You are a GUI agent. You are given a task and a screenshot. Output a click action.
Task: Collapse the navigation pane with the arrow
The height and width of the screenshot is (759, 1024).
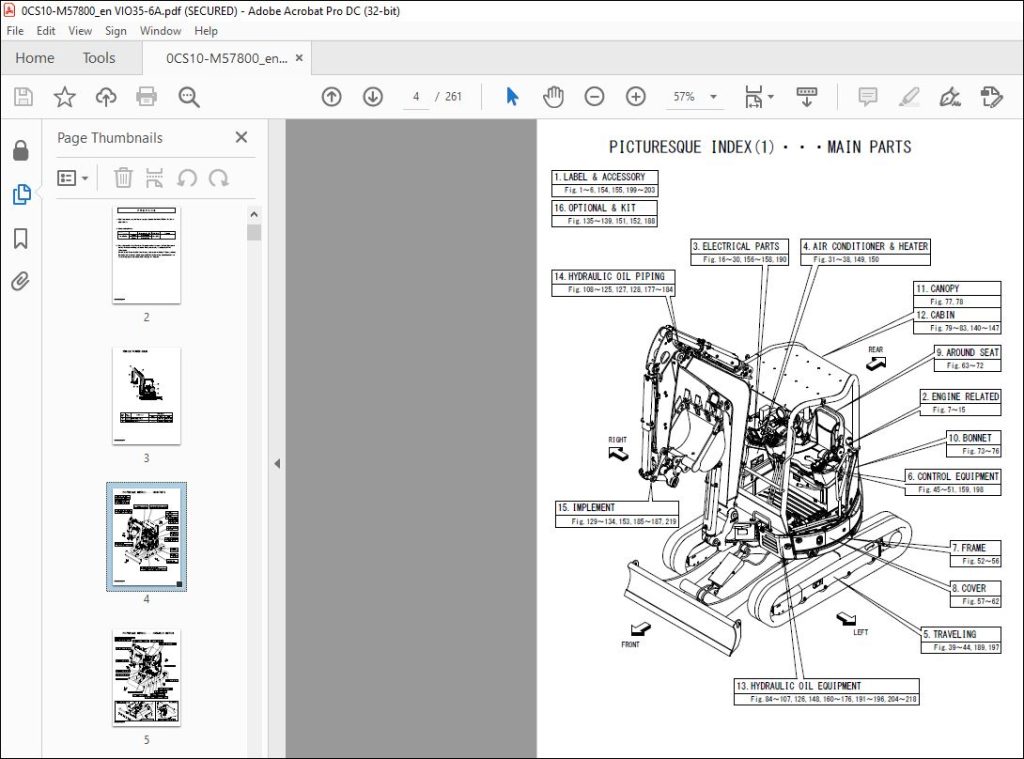coord(277,463)
